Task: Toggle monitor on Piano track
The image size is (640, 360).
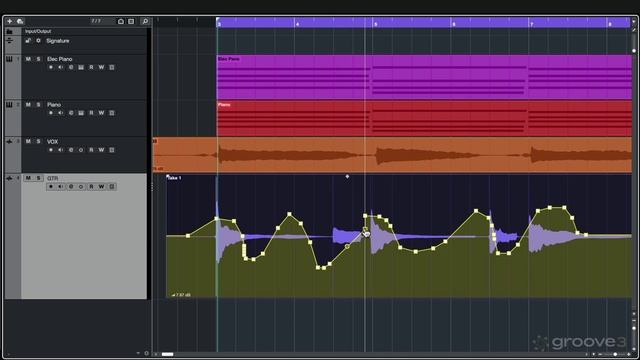Action: click(61, 113)
